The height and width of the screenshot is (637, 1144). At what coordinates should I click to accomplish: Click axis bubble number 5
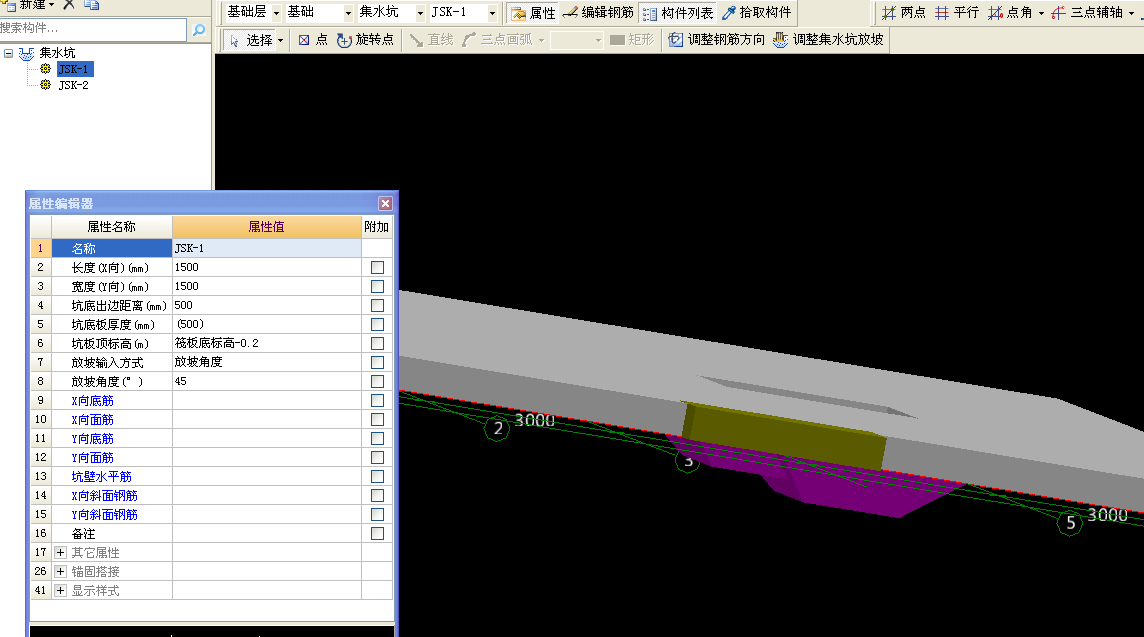(1070, 522)
